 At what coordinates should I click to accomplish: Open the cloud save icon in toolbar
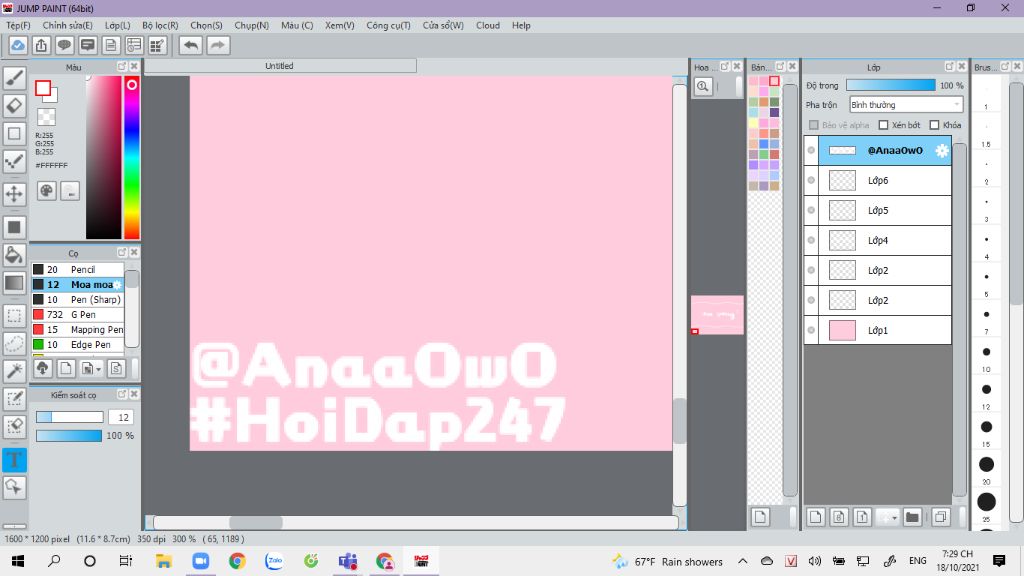click(18, 45)
